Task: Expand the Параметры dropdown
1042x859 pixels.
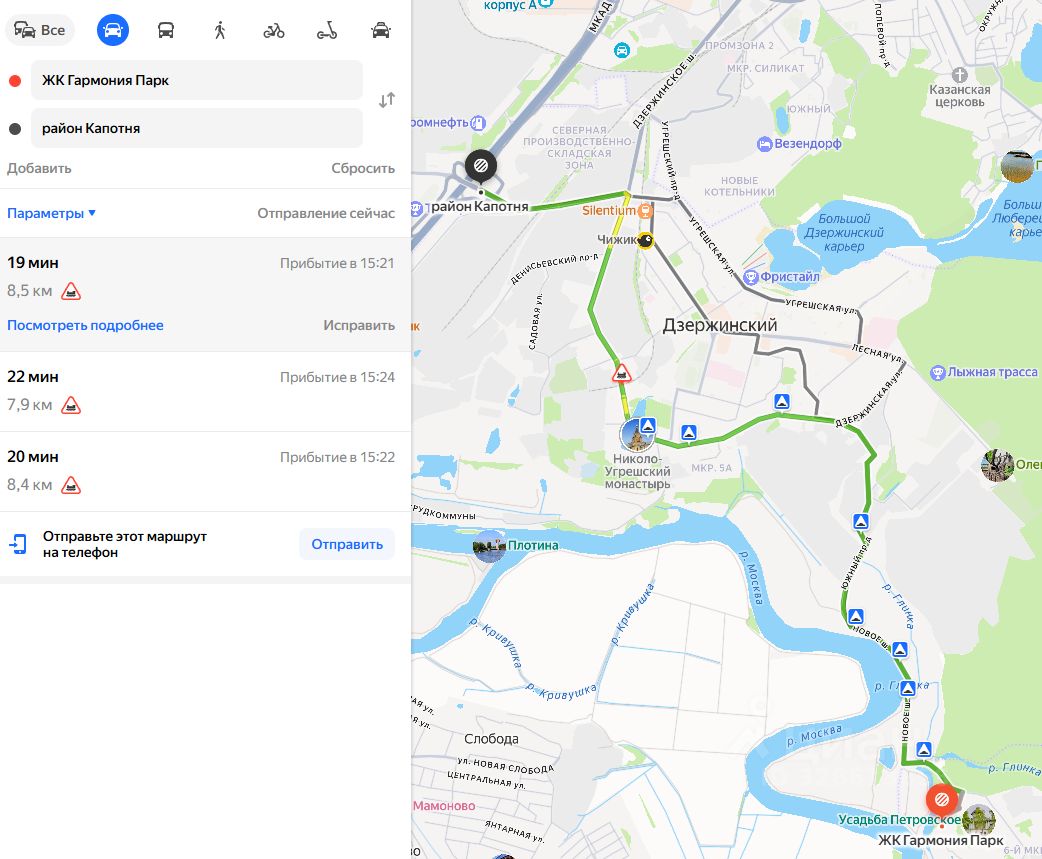Action: tap(51, 213)
